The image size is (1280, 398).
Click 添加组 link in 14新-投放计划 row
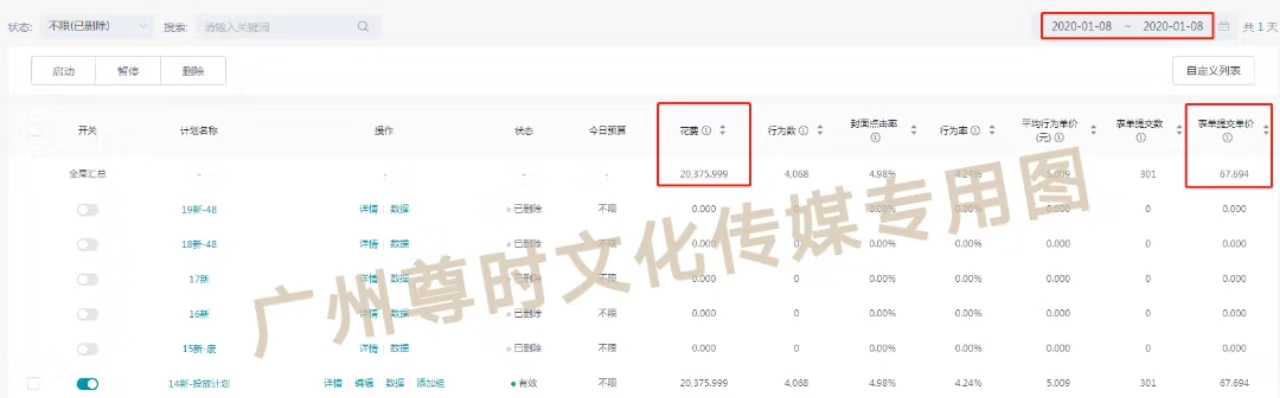coord(430,383)
